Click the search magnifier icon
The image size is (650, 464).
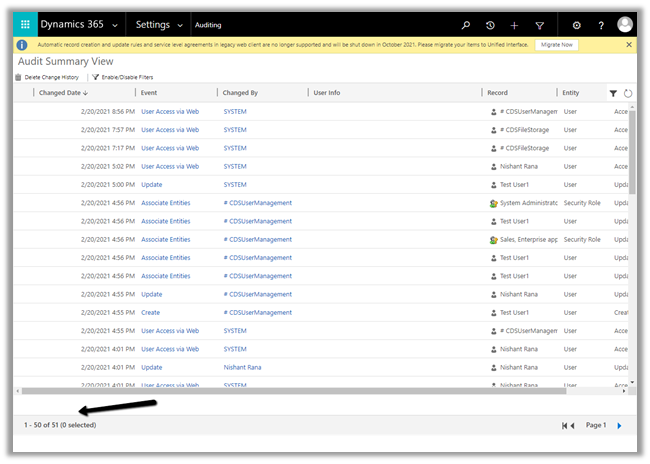pyautogui.click(x=465, y=25)
